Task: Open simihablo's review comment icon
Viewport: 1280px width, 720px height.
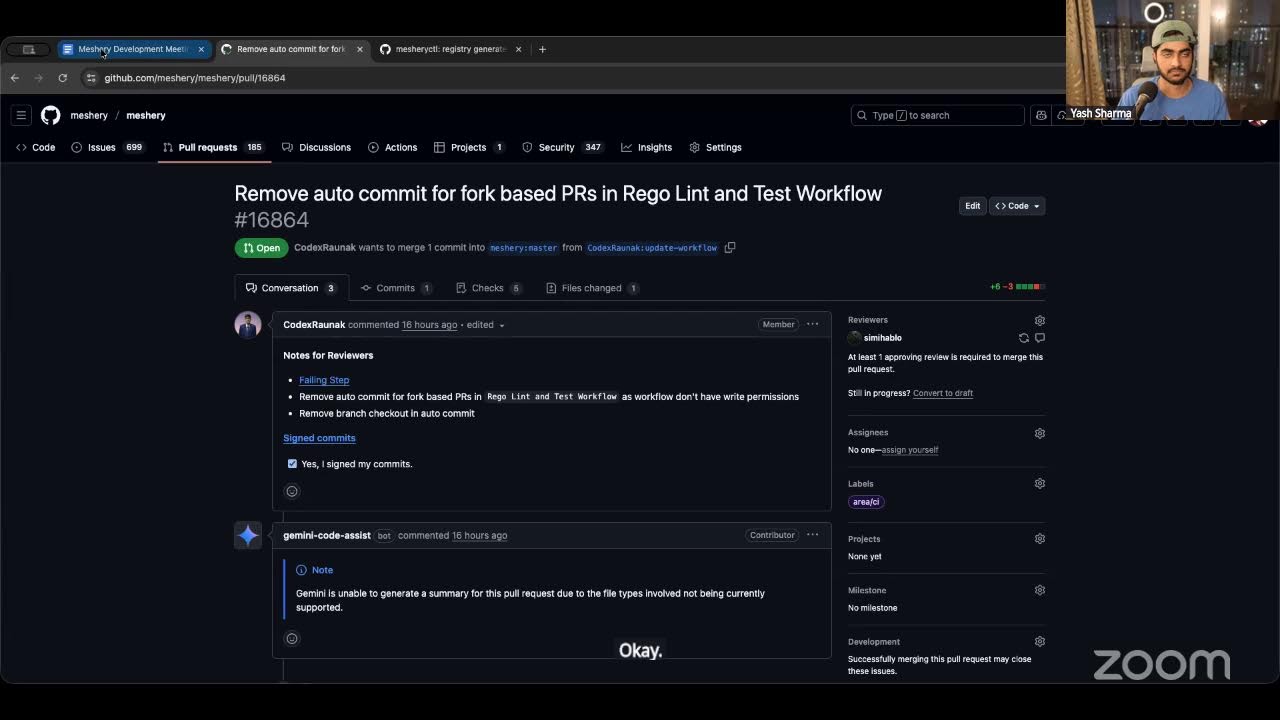Action: [1040, 338]
